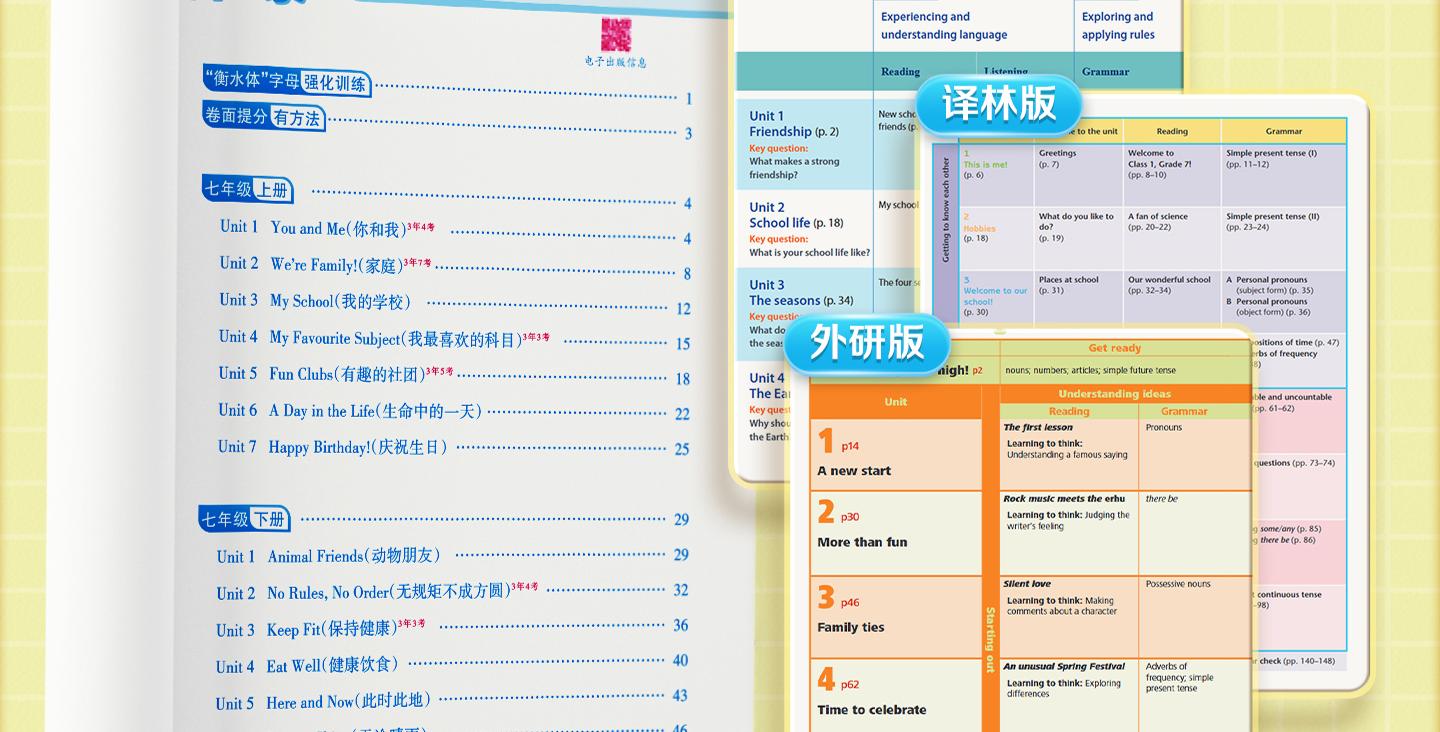Open Unit 1 You and Me(你和我)
This screenshot has height=732, width=1440.
pos(454,231)
